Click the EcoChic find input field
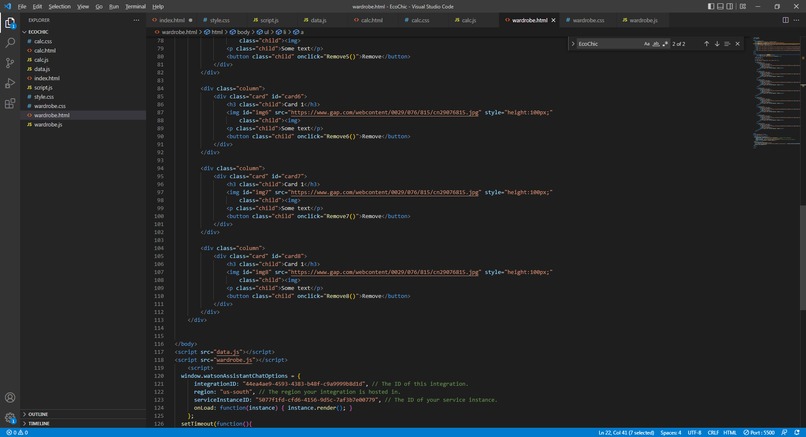 [x=609, y=44]
